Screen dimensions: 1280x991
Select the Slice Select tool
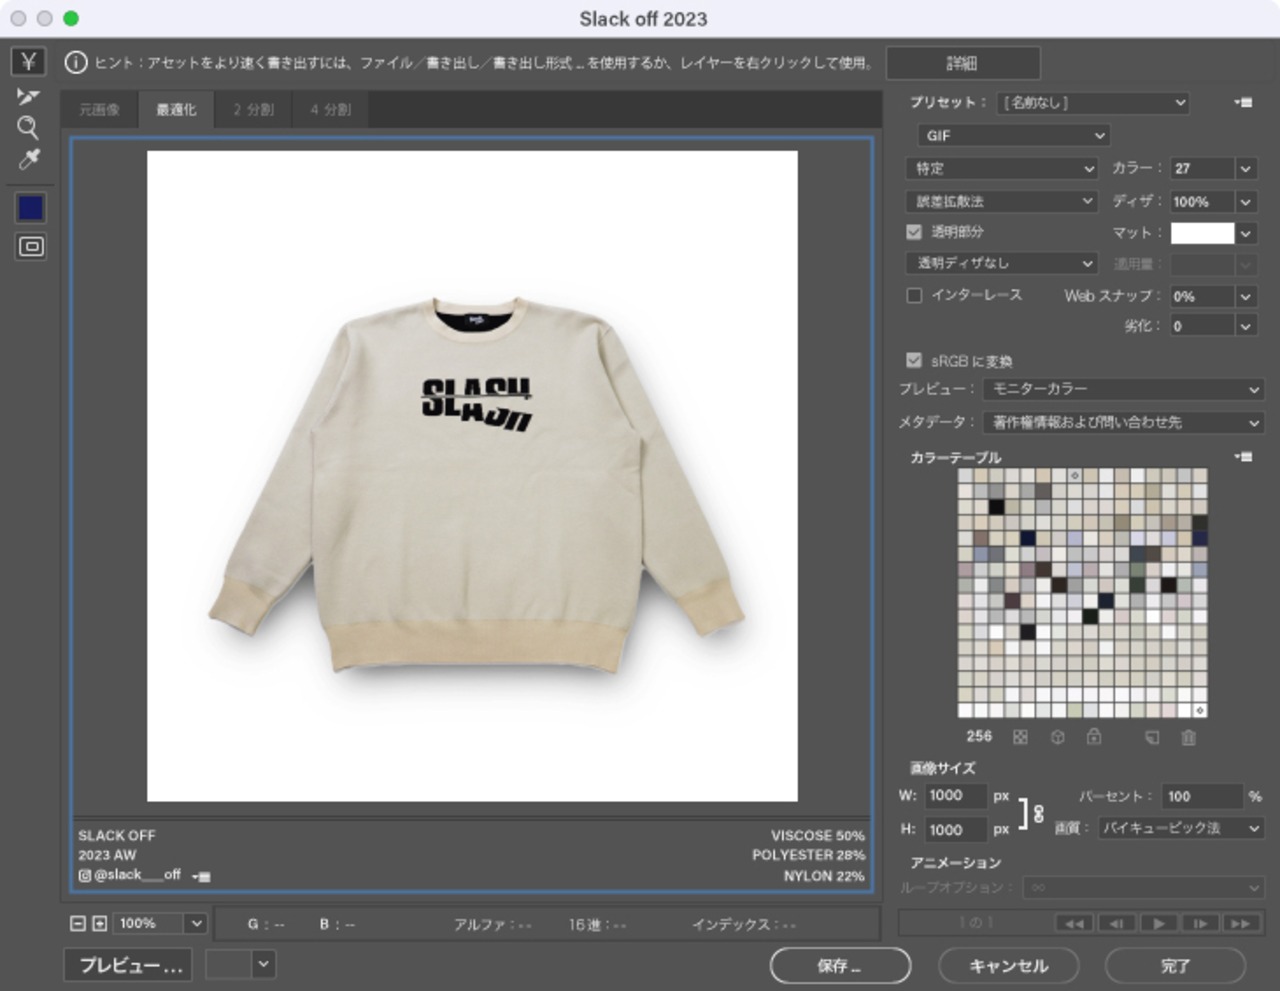(28, 96)
